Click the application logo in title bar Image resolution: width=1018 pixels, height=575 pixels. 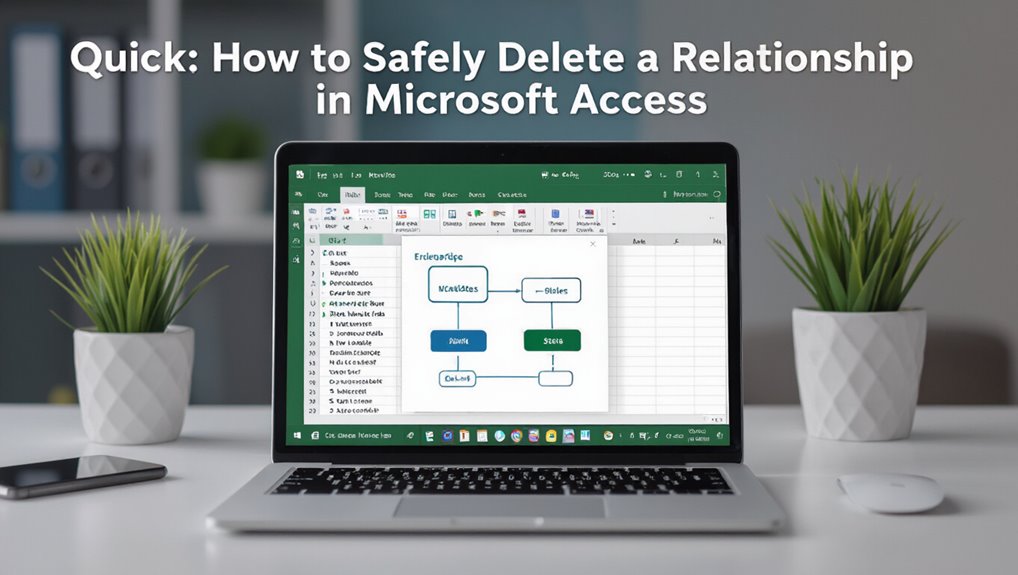point(300,175)
